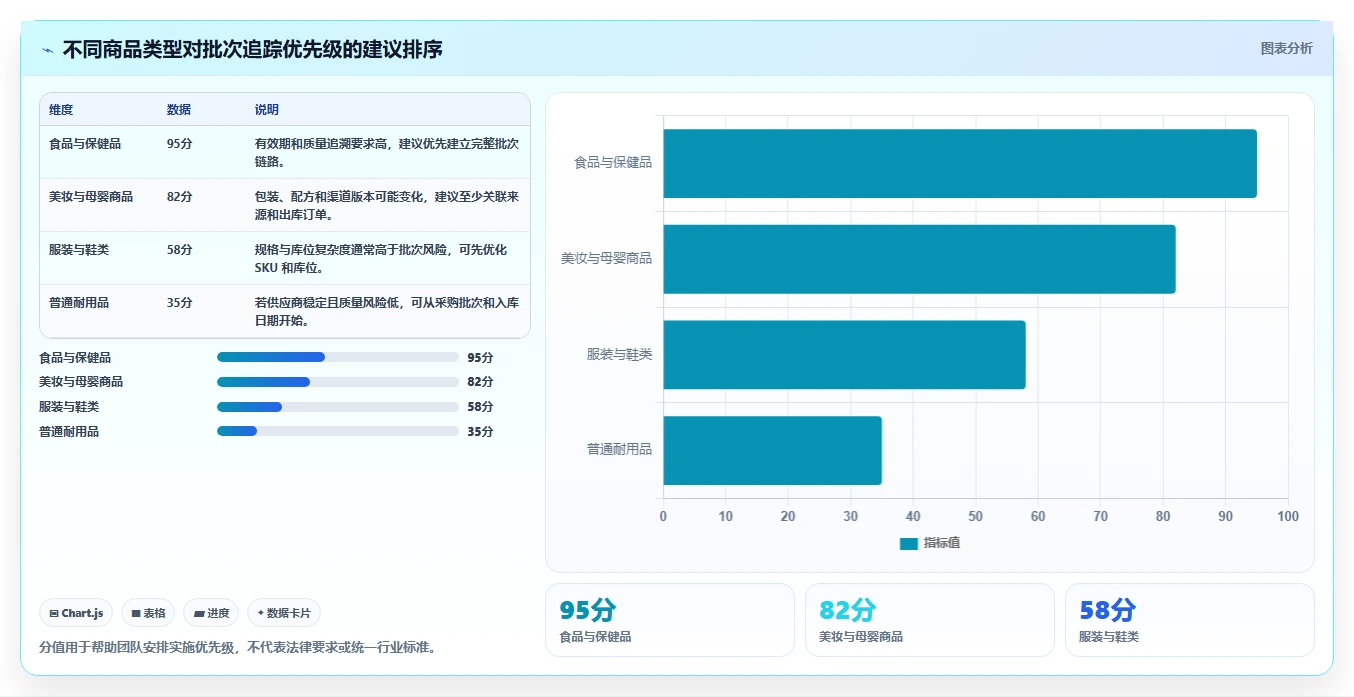Click the 普通耐用品 table cell
The image size is (1354, 697).
[x=79, y=303]
